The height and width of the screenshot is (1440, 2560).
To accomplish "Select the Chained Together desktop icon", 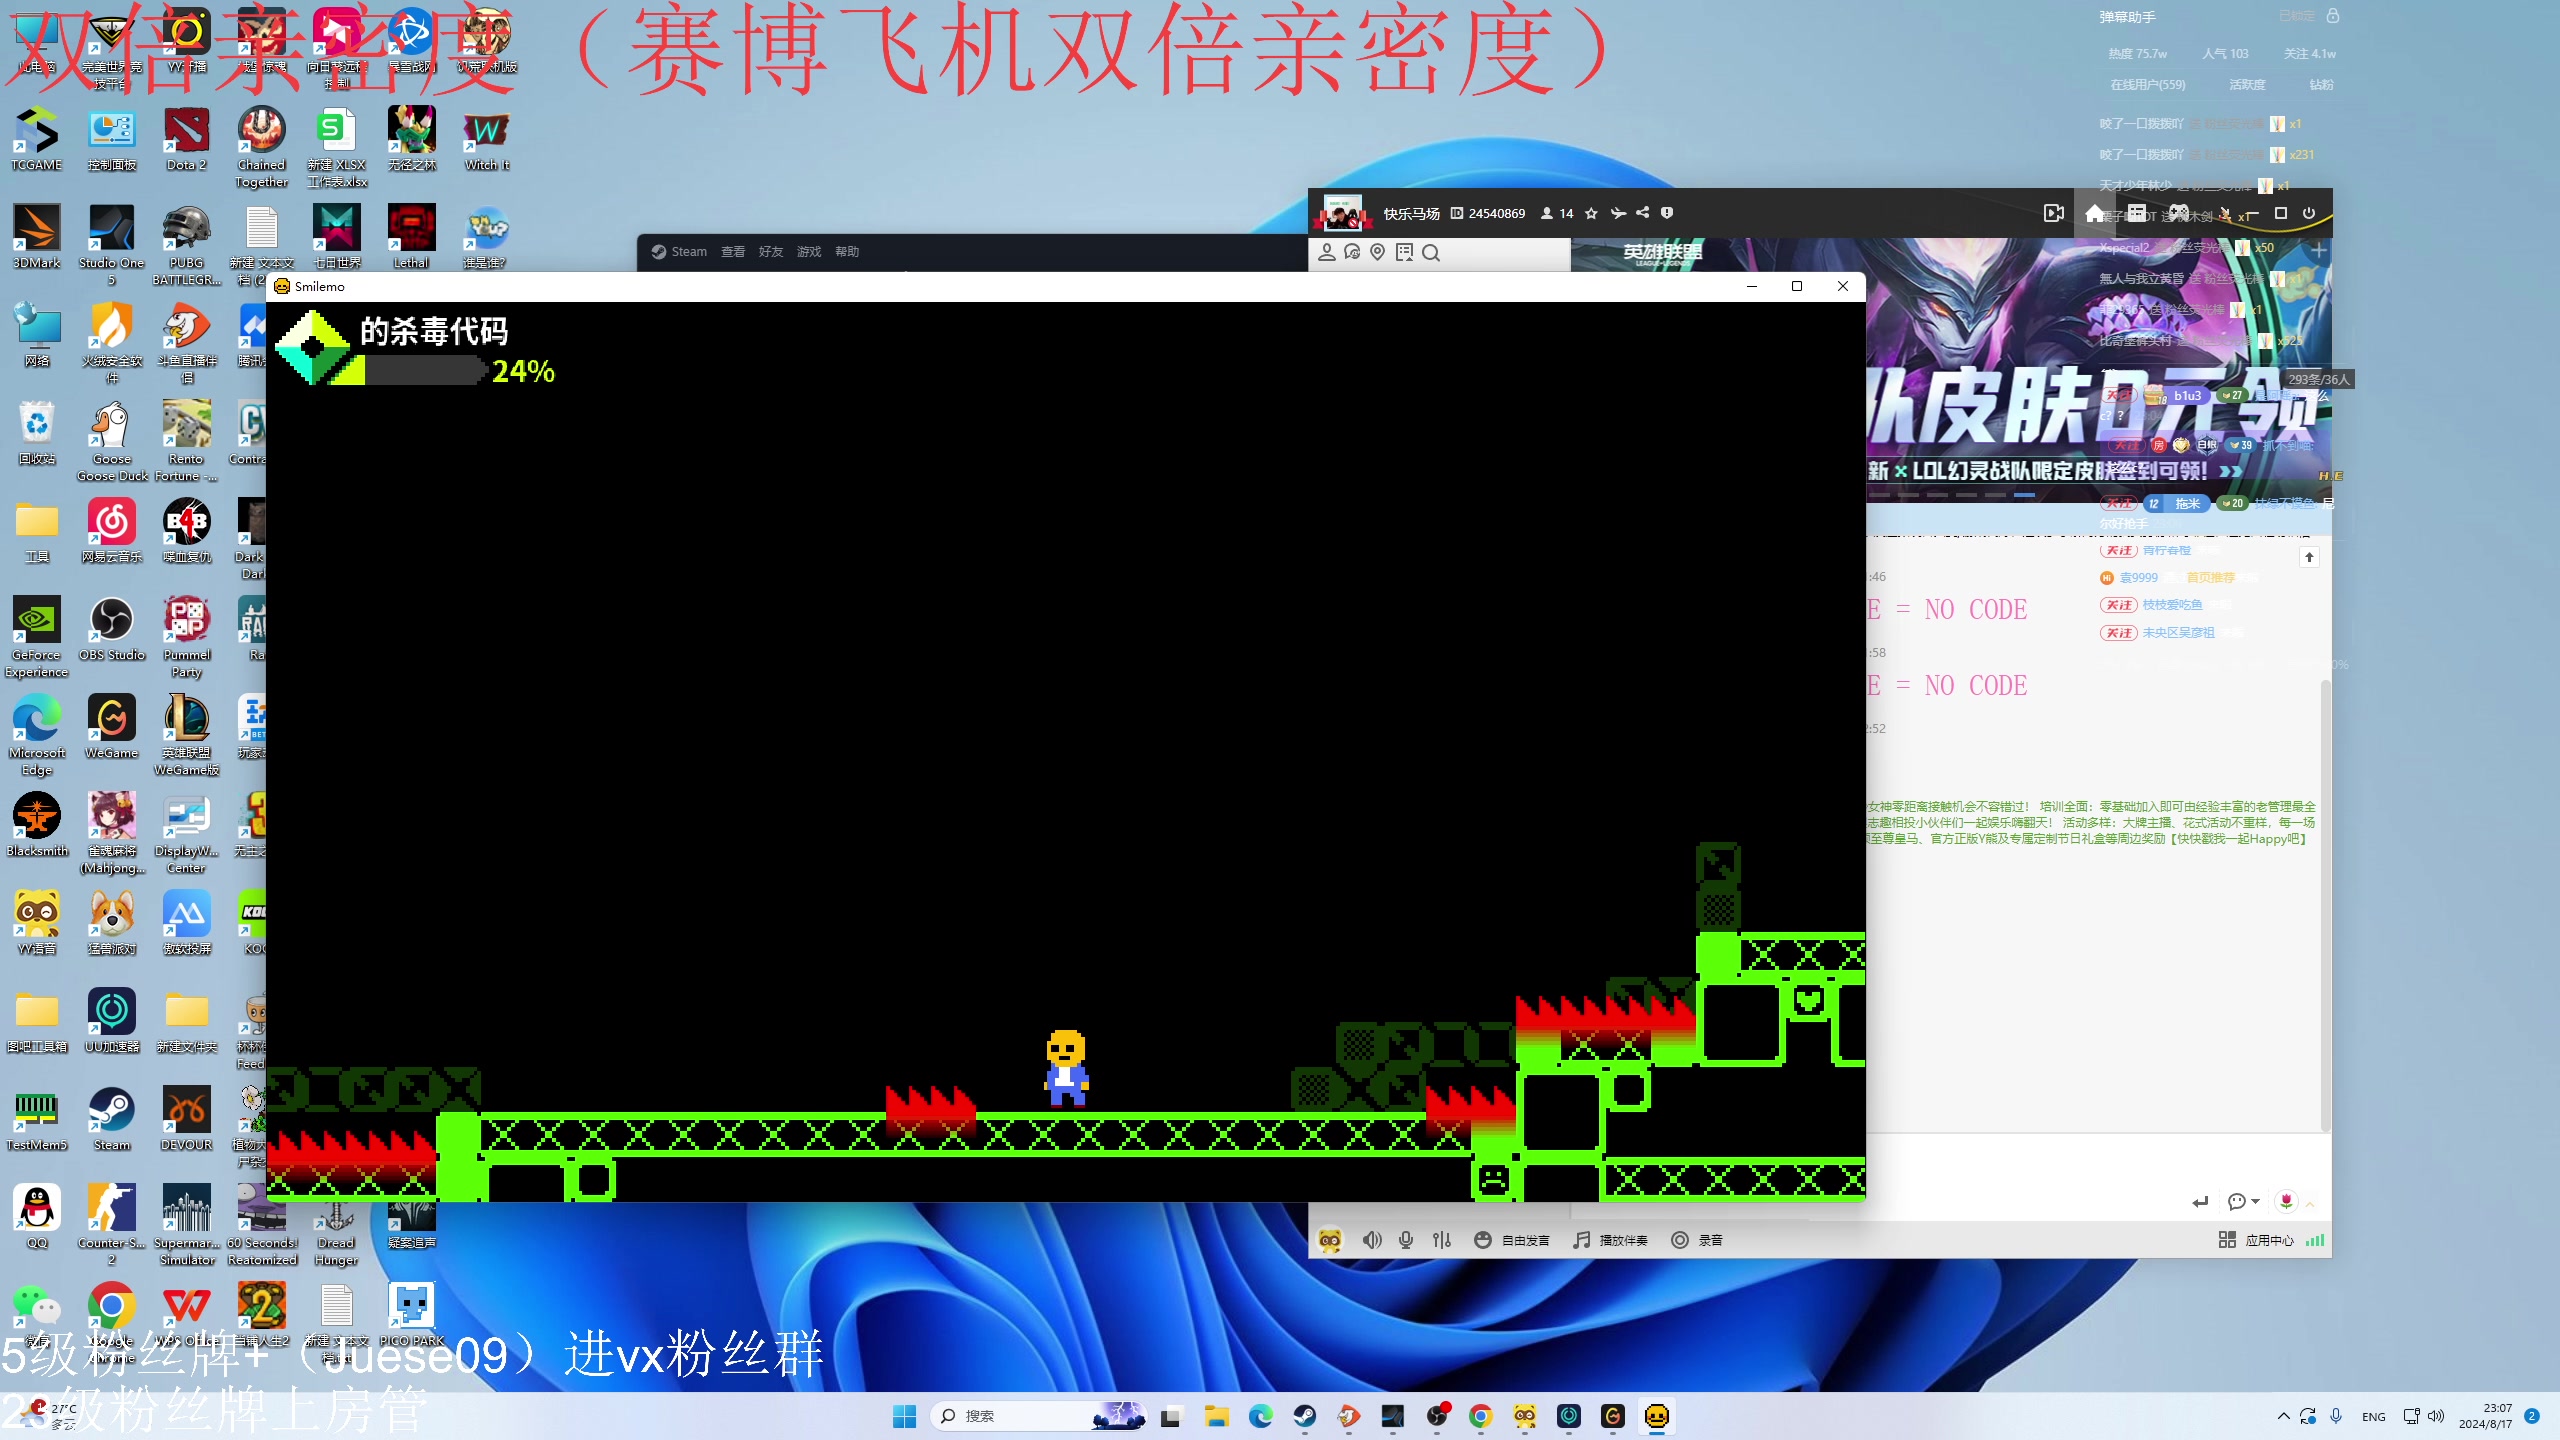I will [262, 147].
